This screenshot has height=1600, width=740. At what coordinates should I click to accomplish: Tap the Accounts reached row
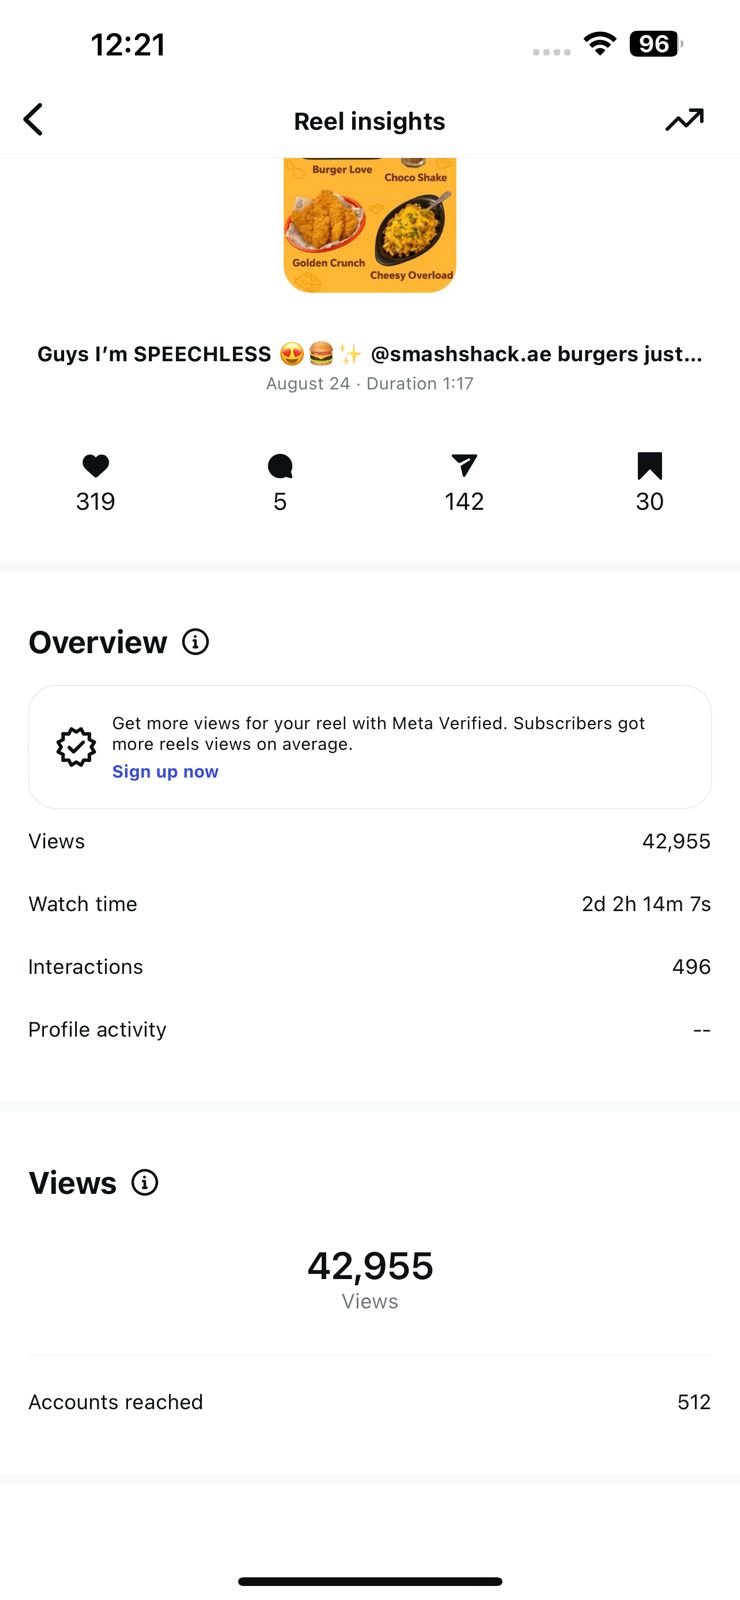coord(370,1402)
